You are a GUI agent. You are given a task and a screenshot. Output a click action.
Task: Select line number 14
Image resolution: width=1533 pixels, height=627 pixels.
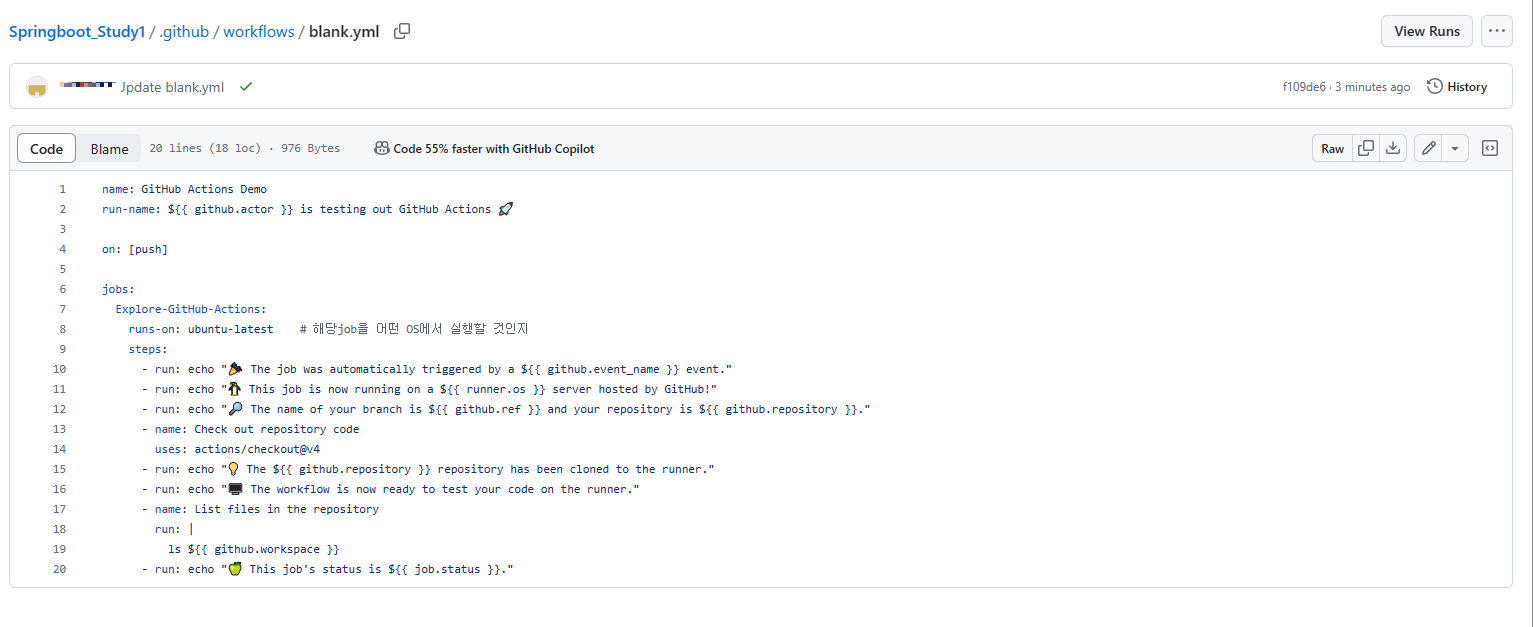(x=59, y=449)
